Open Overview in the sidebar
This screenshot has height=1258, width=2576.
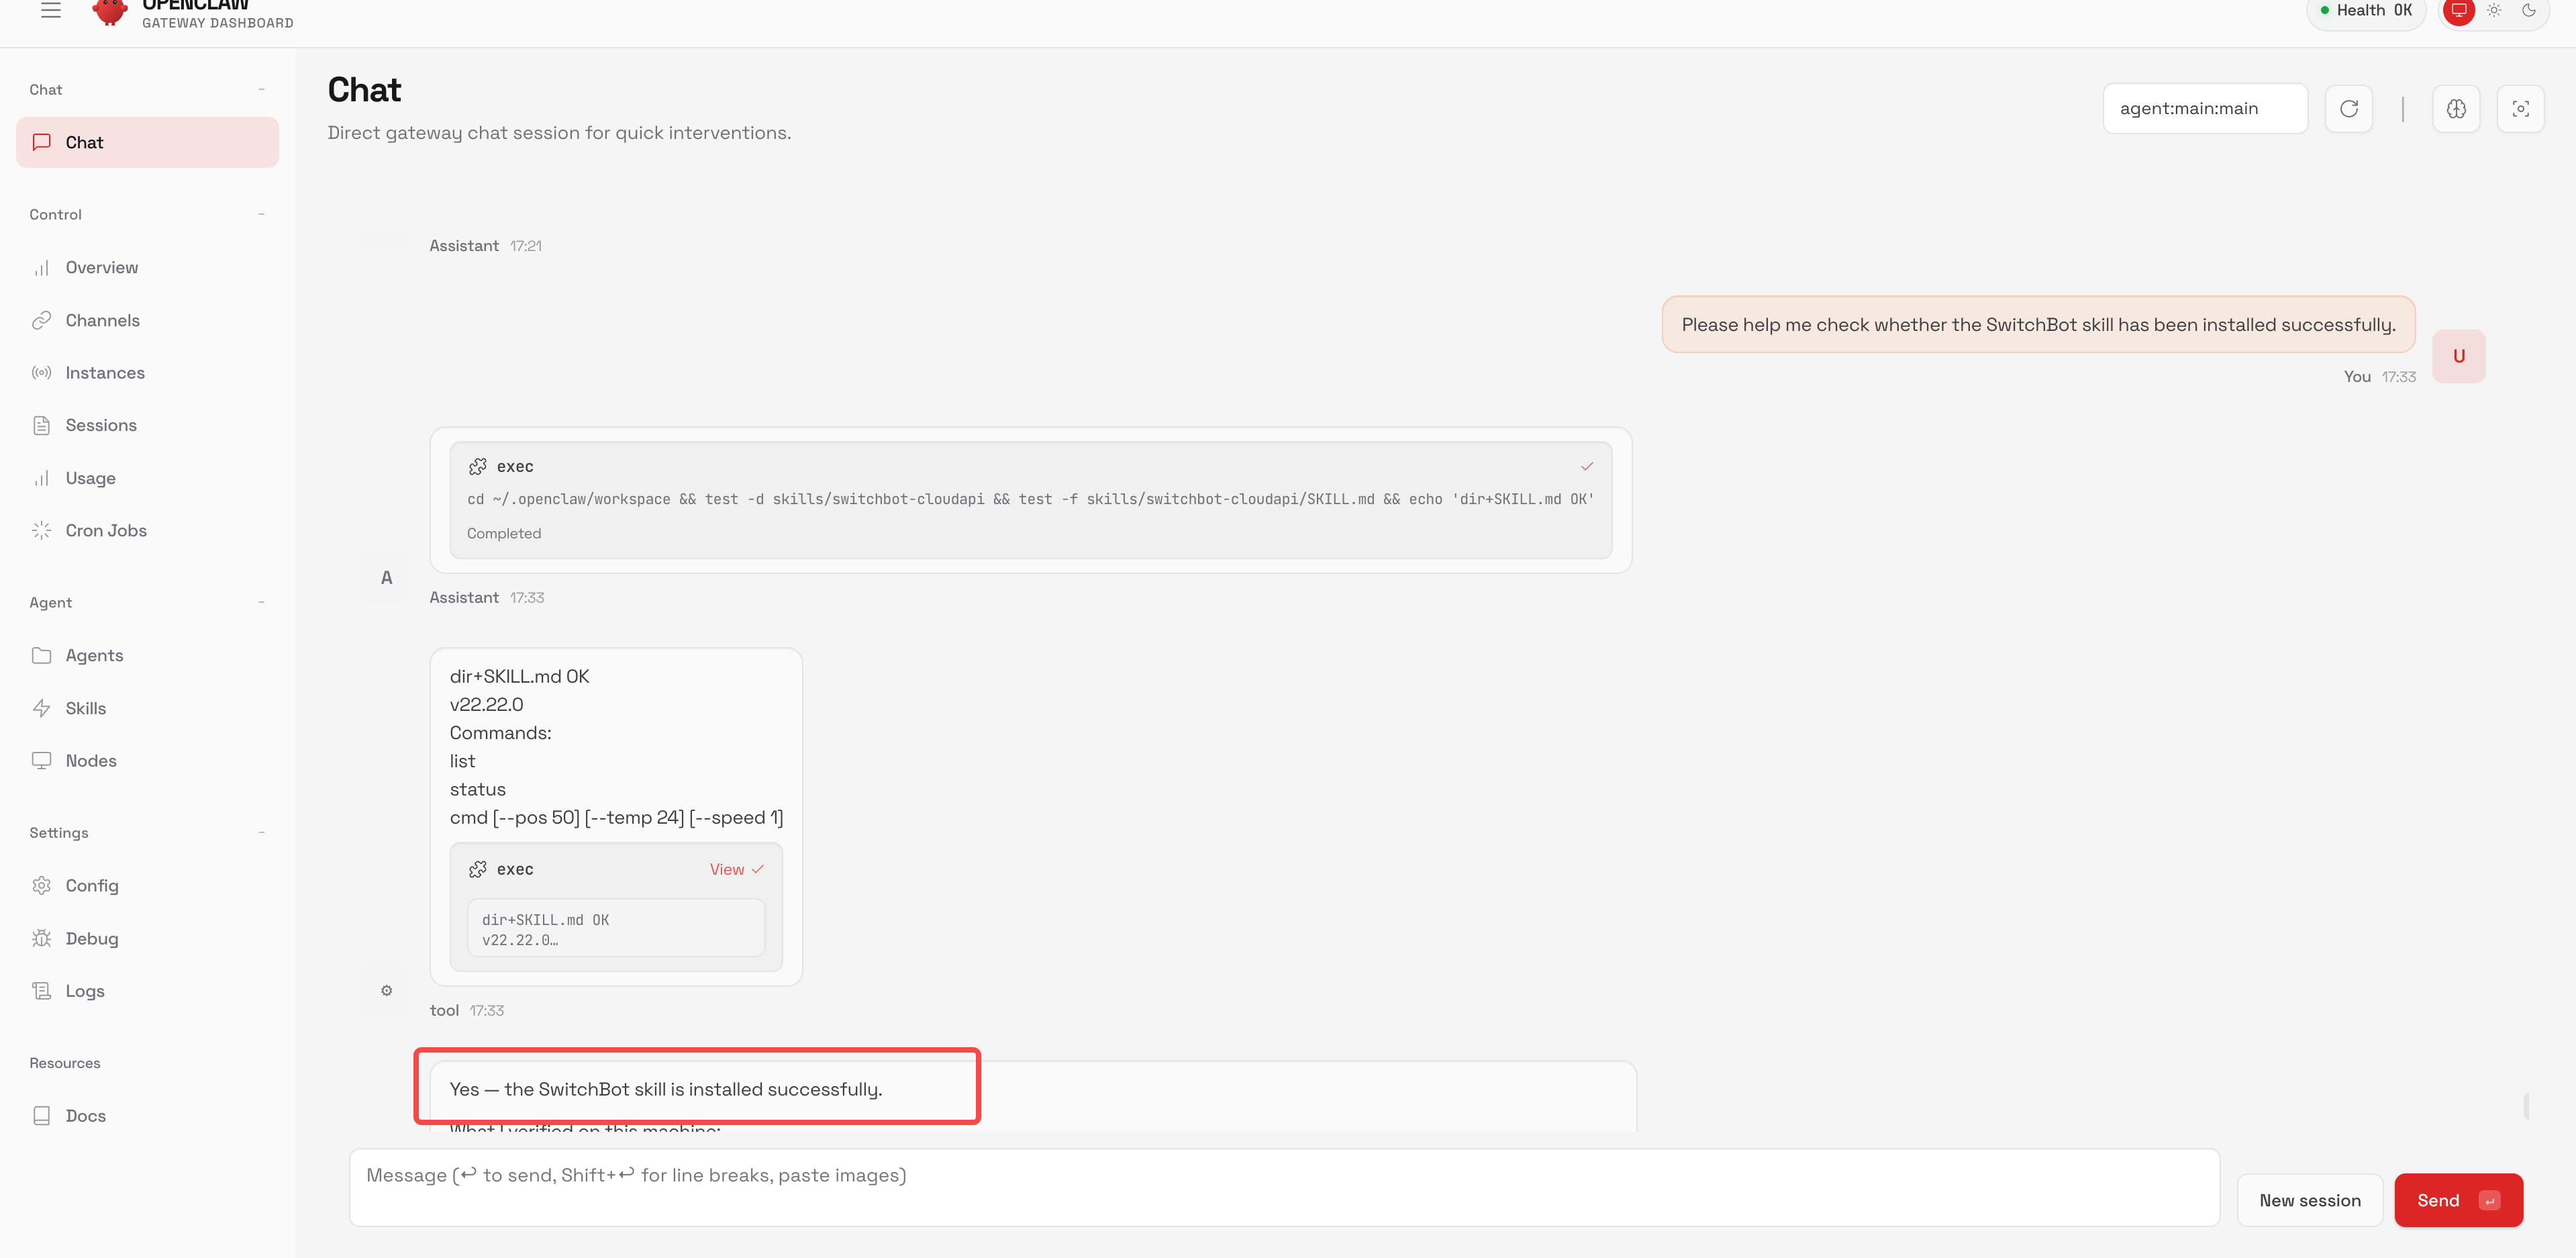pyautogui.click(x=147, y=267)
